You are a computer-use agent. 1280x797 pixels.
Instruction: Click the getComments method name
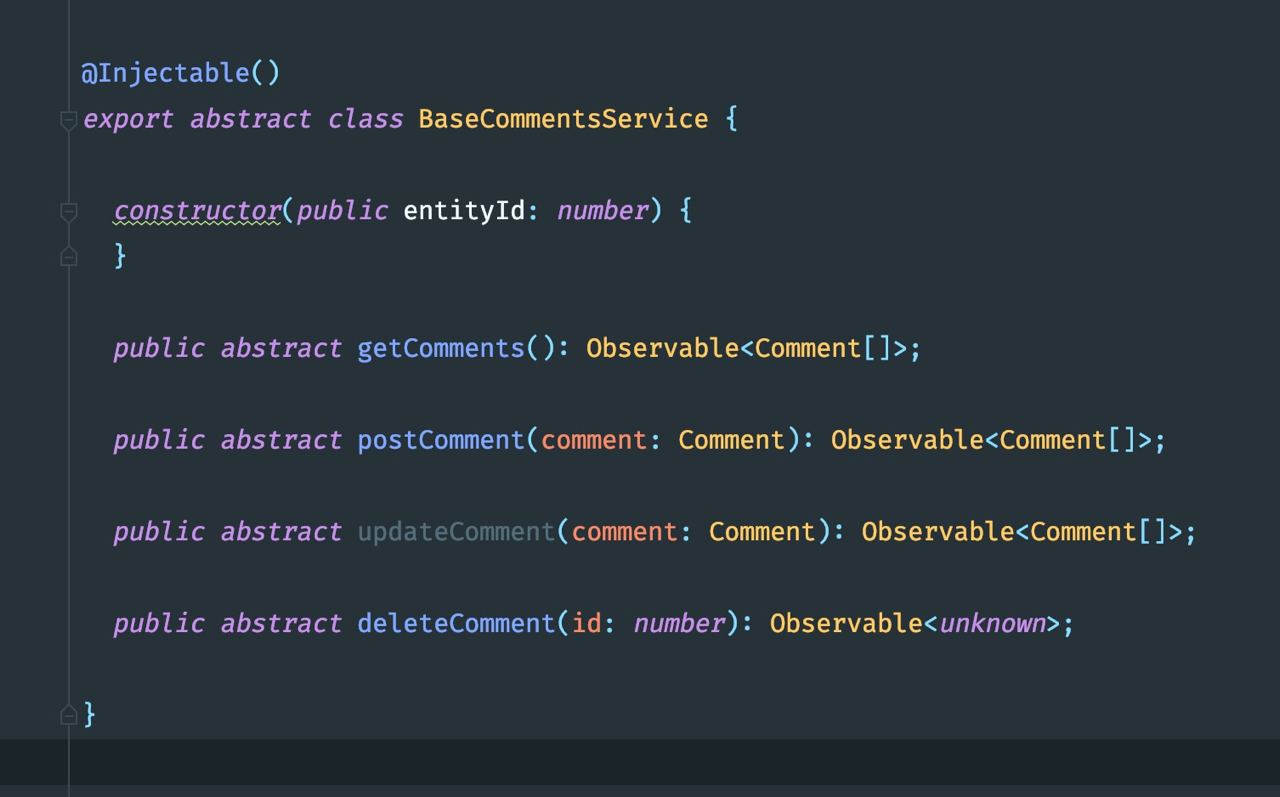(441, 348)
